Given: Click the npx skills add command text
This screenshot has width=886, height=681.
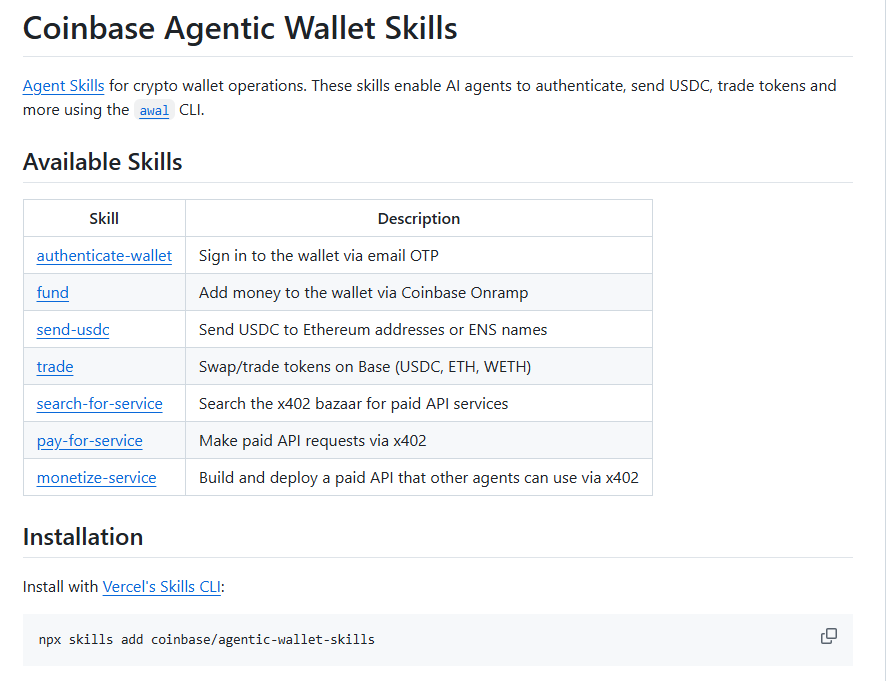Looking at the screenshot, I should 206,639.
